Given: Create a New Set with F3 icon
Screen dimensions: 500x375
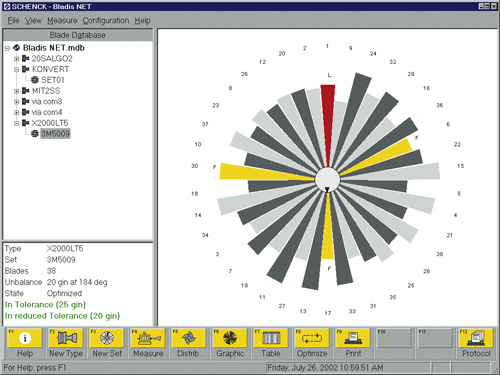Looking at the screenshot, I should point(107,338).
